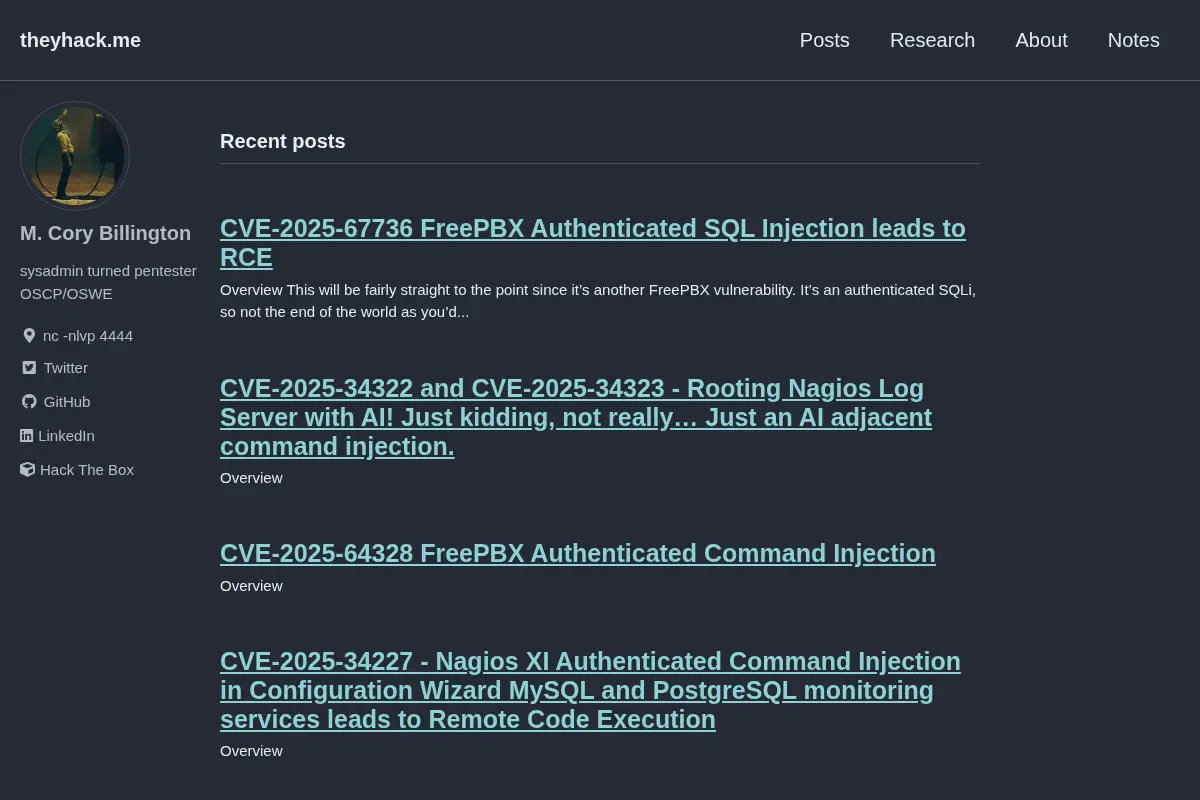1200x800 pixels.
Task: Open the CVE-2025-34322 Nagios Log Server post
Action: click(576, 417)
